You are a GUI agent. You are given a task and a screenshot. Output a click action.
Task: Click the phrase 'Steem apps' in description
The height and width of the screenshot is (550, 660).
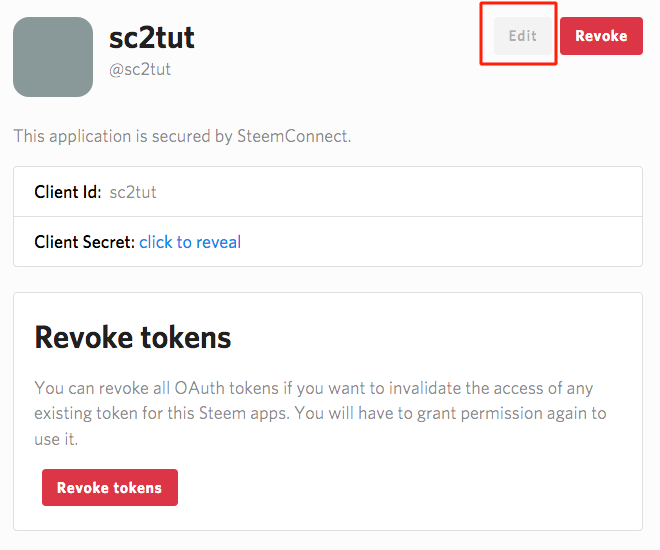244,414
